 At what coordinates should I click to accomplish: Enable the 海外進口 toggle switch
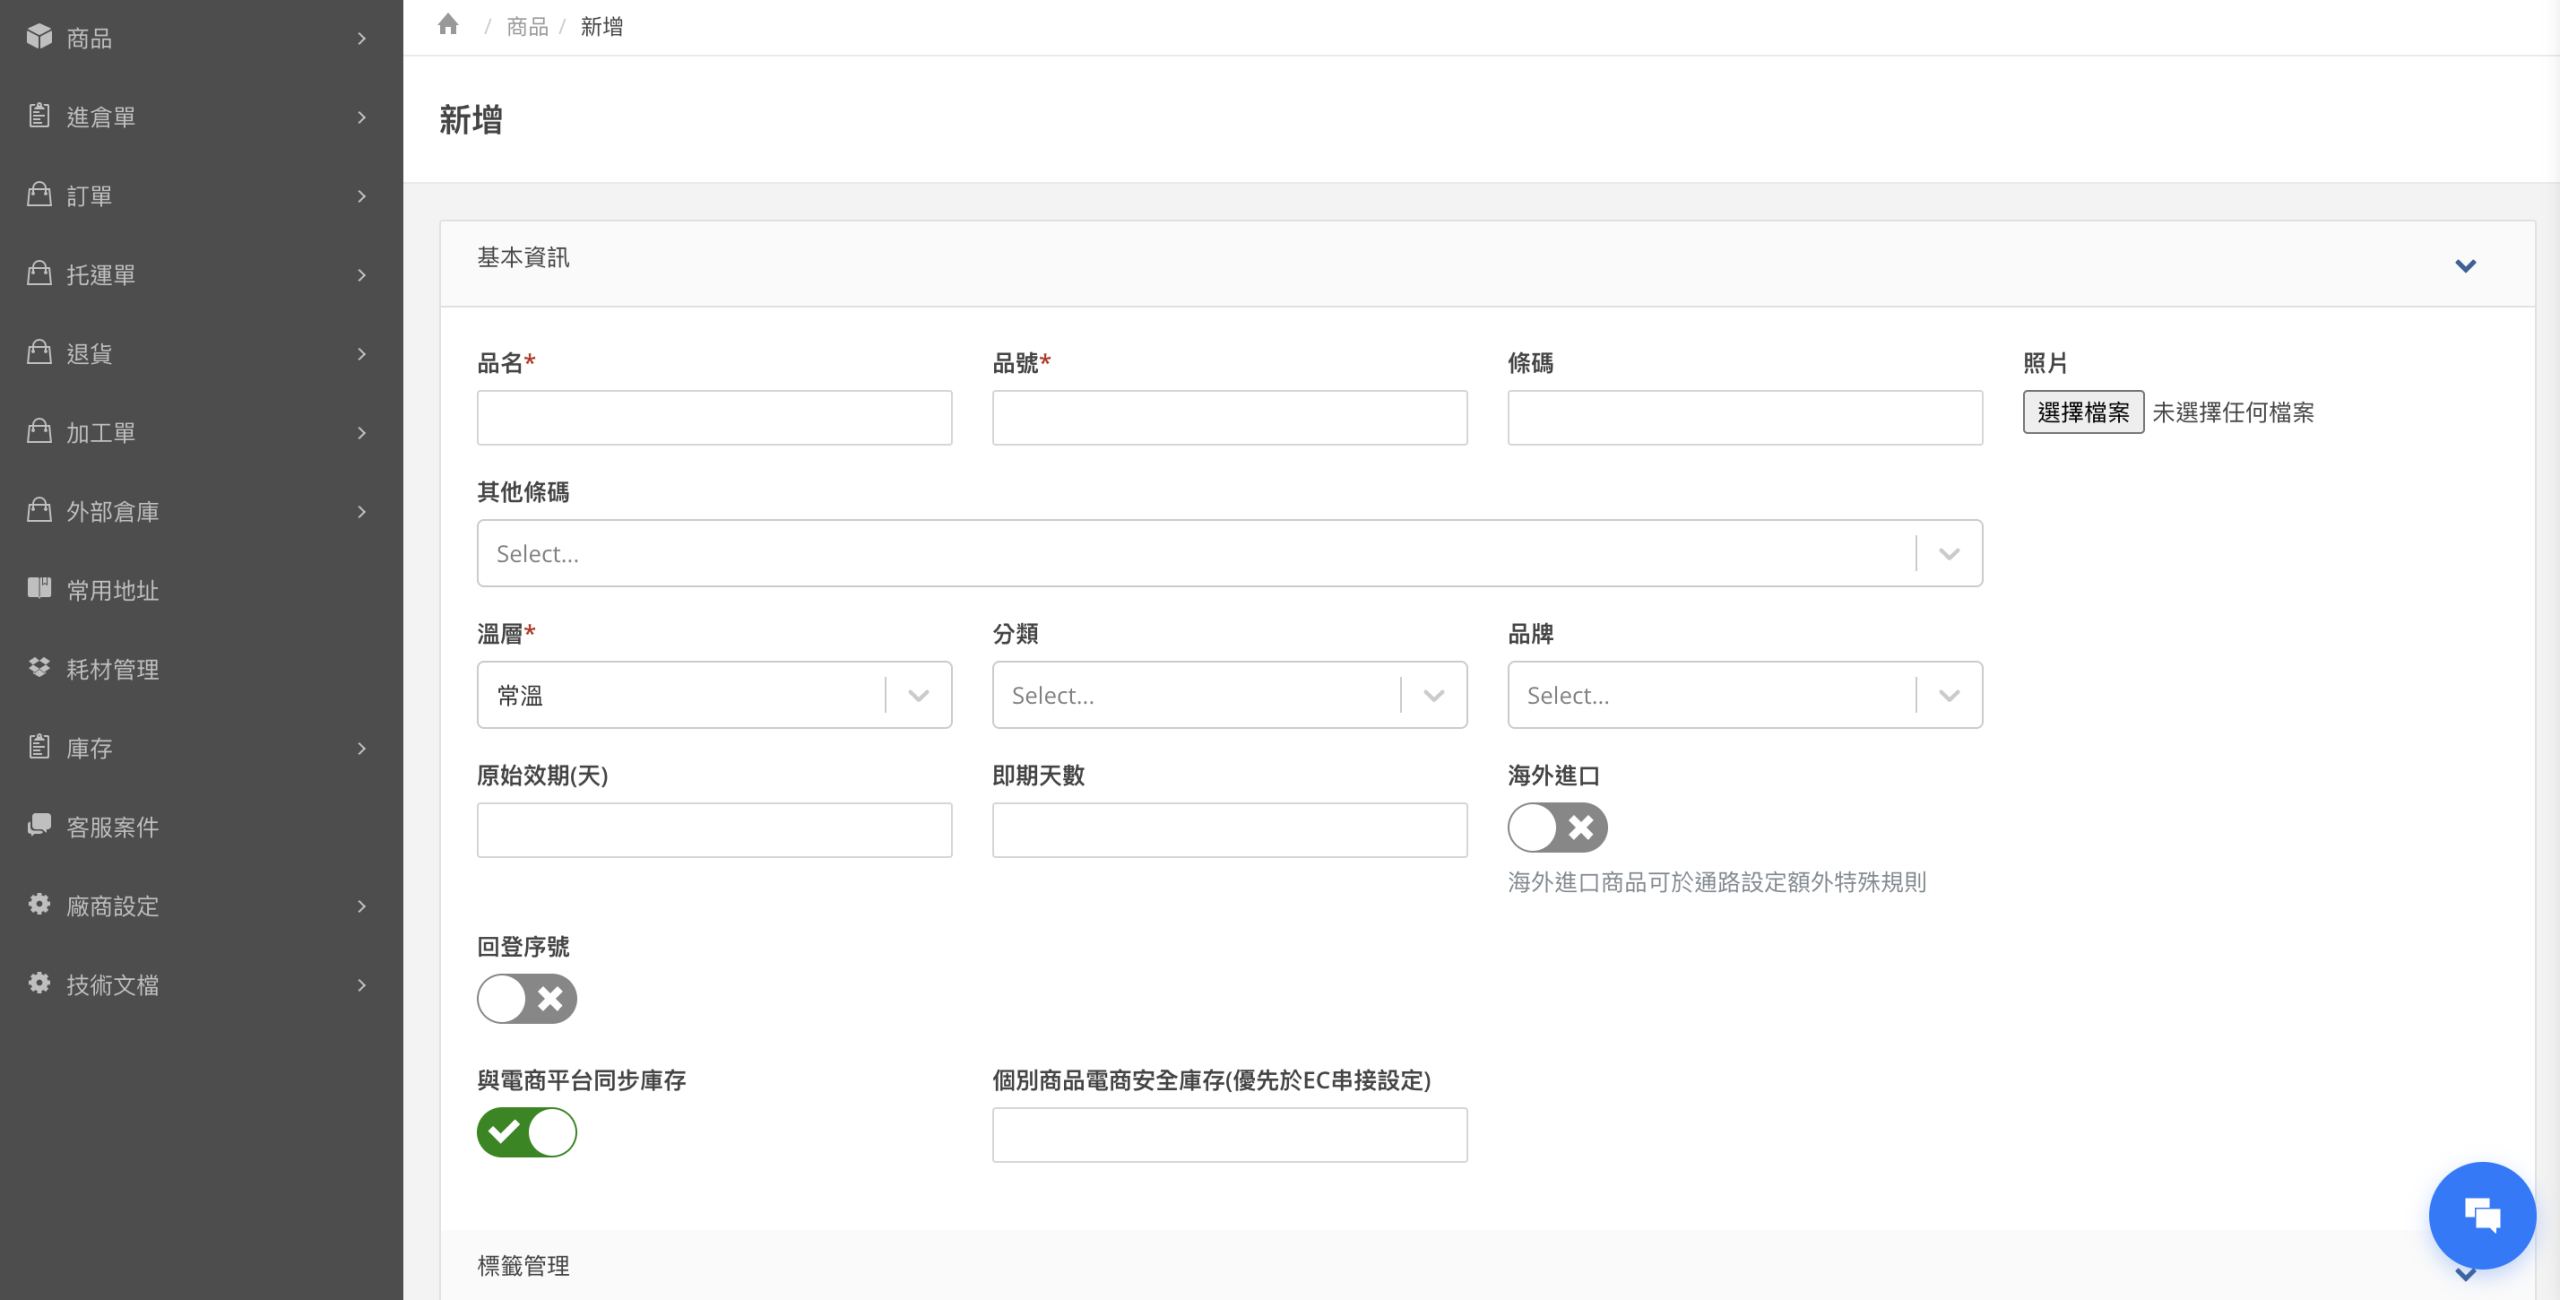pyautogui.click(x=1557, y=828)
